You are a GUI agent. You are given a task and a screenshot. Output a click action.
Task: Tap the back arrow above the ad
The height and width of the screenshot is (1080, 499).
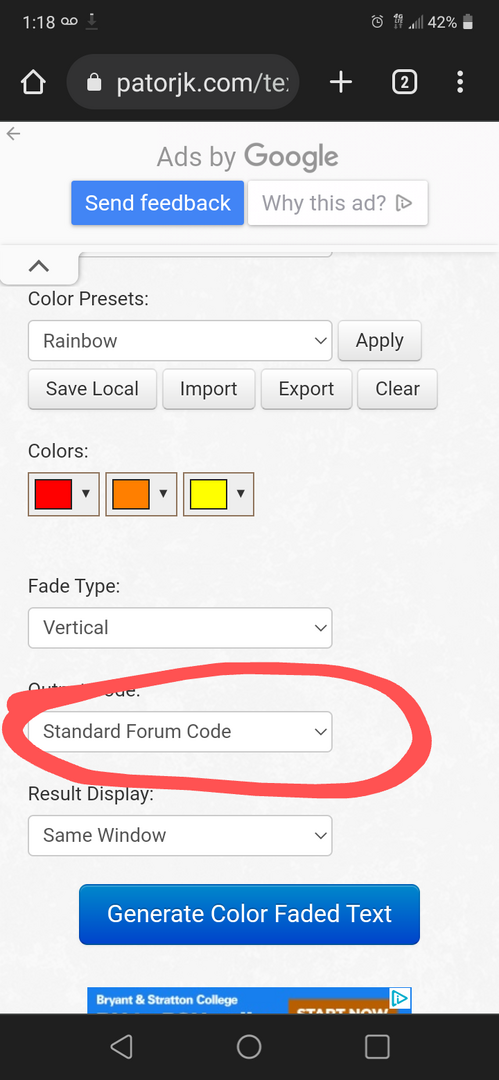point(13,134)
